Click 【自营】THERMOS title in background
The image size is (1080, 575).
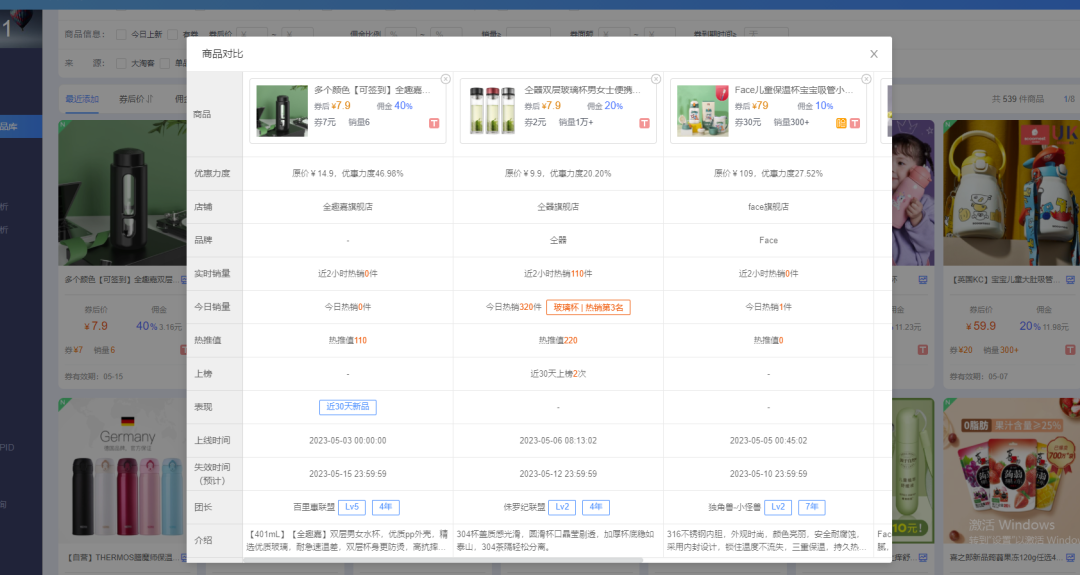tap(121, 557)
